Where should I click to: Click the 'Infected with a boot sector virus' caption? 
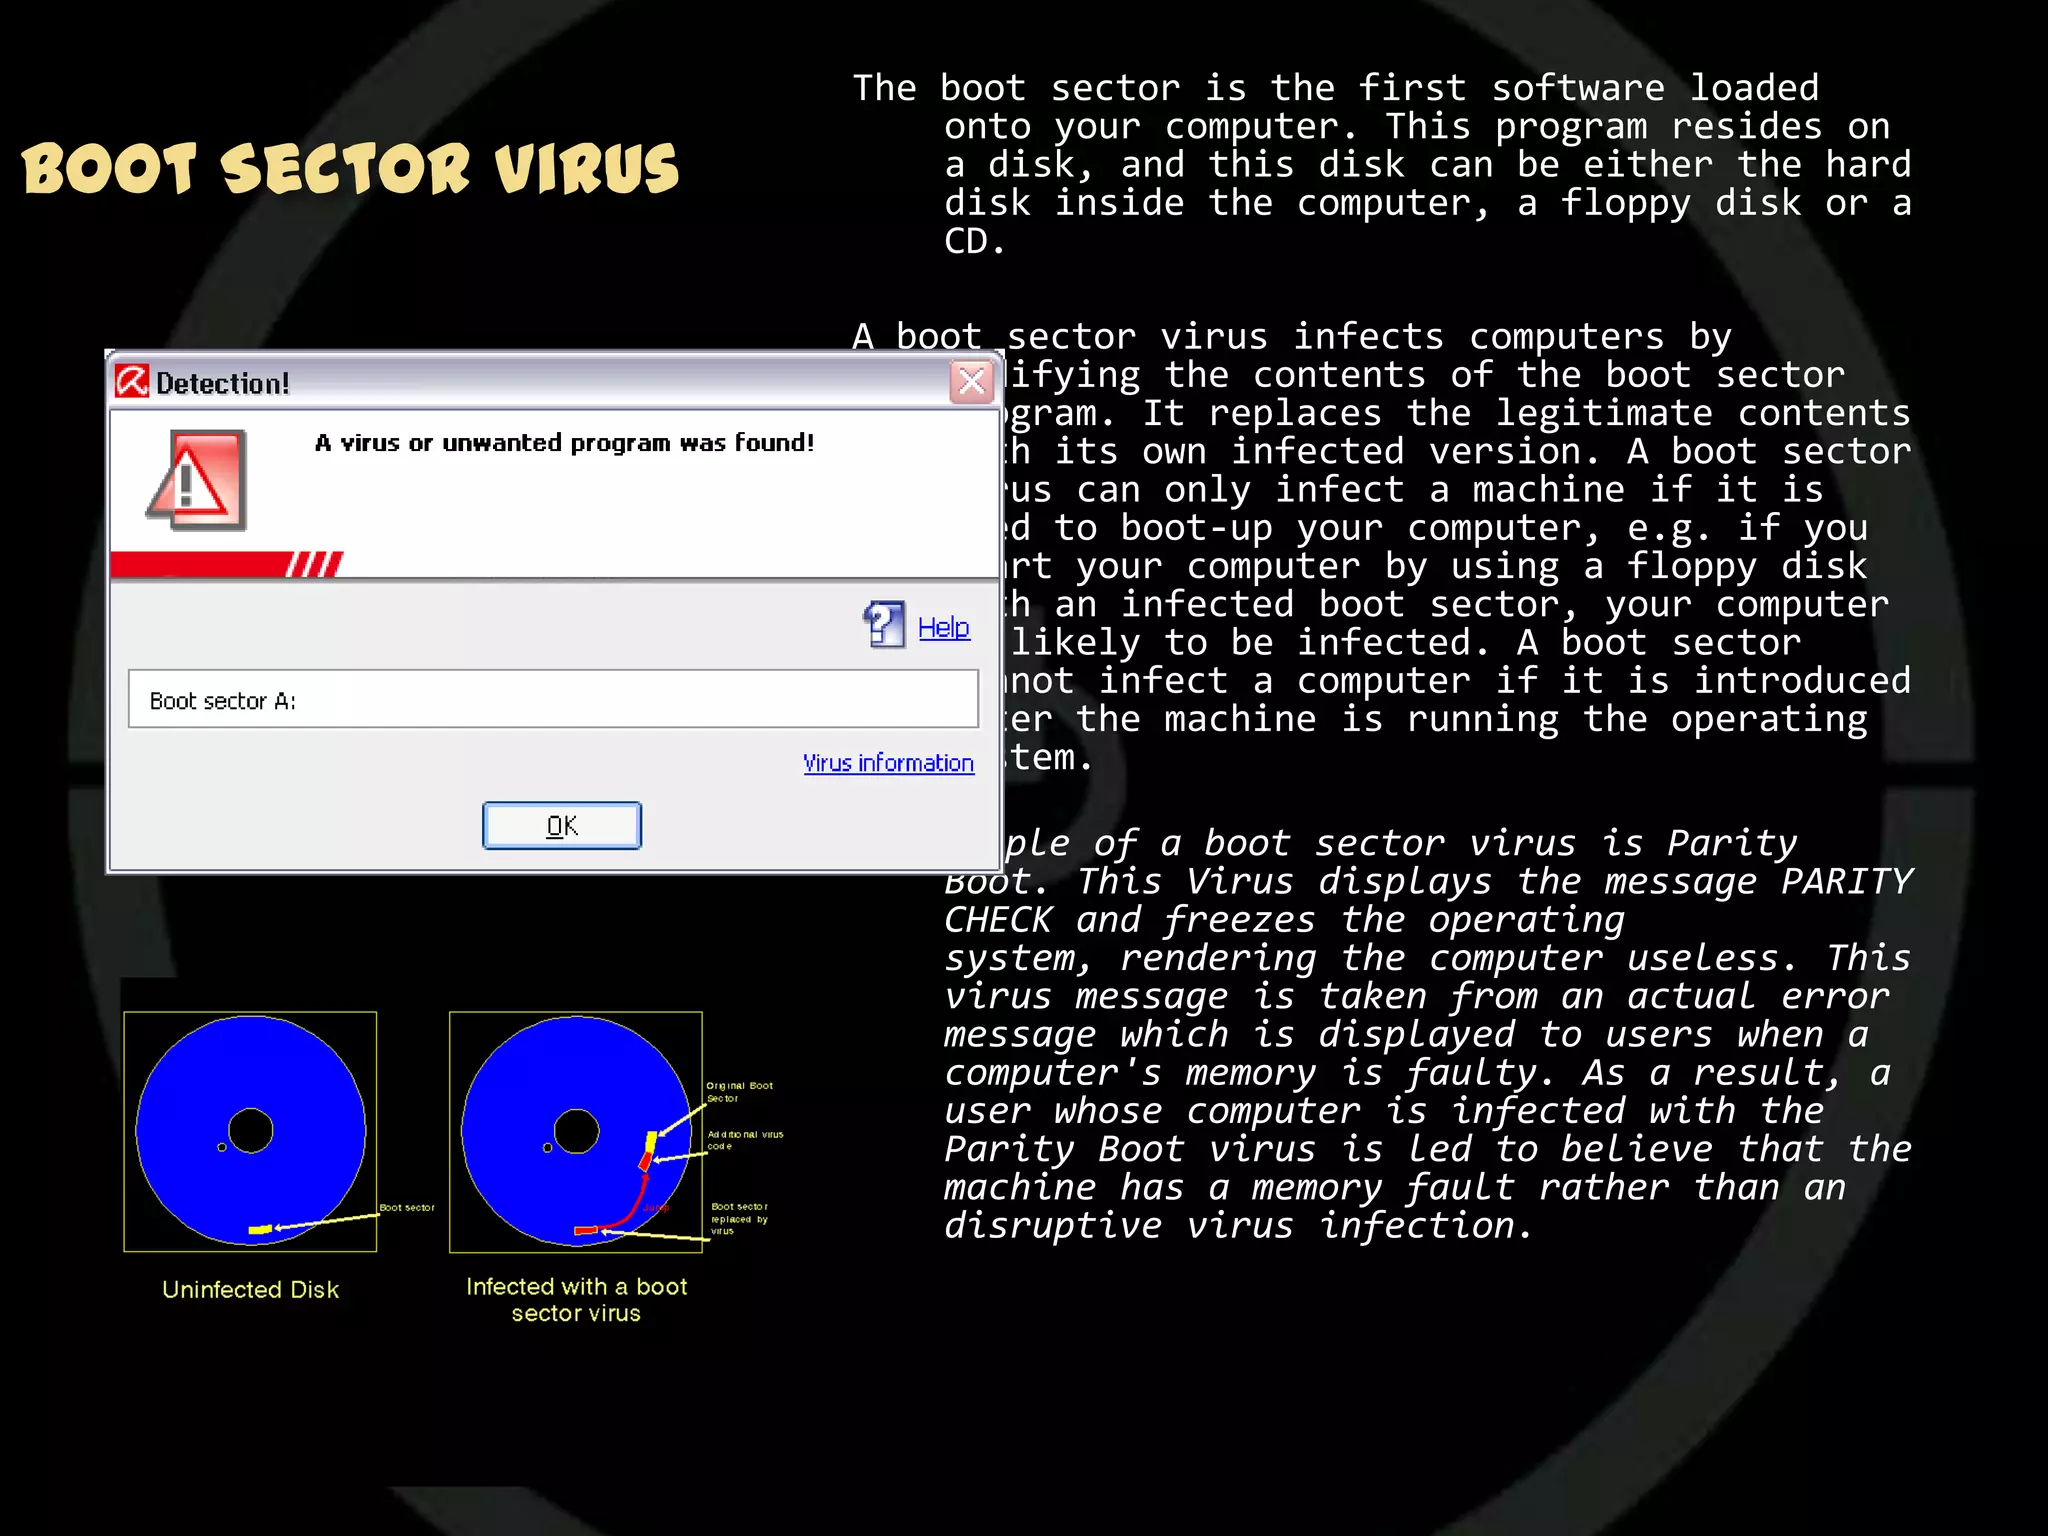click(x=577, y=1300)
